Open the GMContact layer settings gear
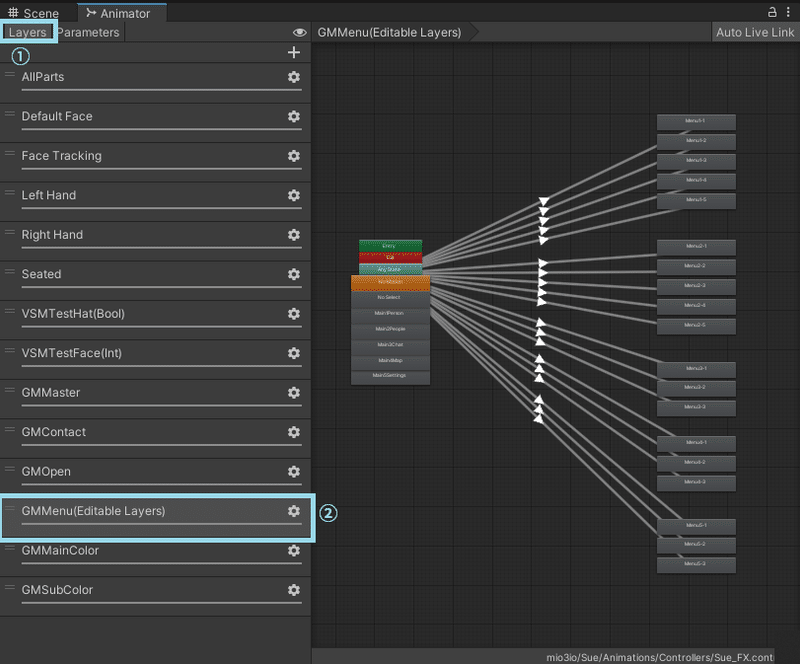 293,432
